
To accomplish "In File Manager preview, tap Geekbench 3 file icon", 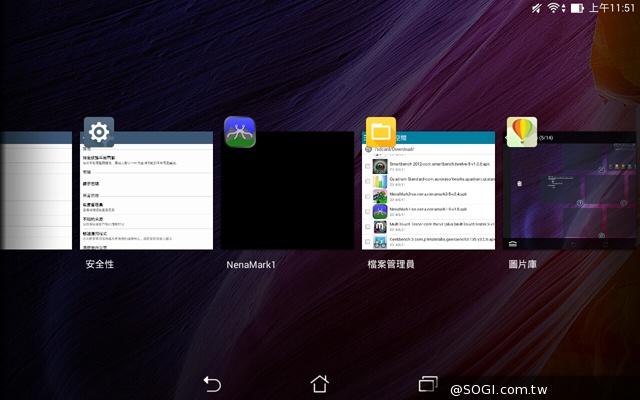I will 380,242.
